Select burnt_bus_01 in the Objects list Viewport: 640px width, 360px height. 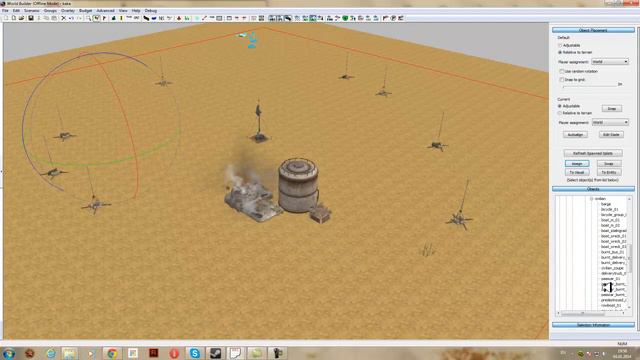(x=612, y=252)
